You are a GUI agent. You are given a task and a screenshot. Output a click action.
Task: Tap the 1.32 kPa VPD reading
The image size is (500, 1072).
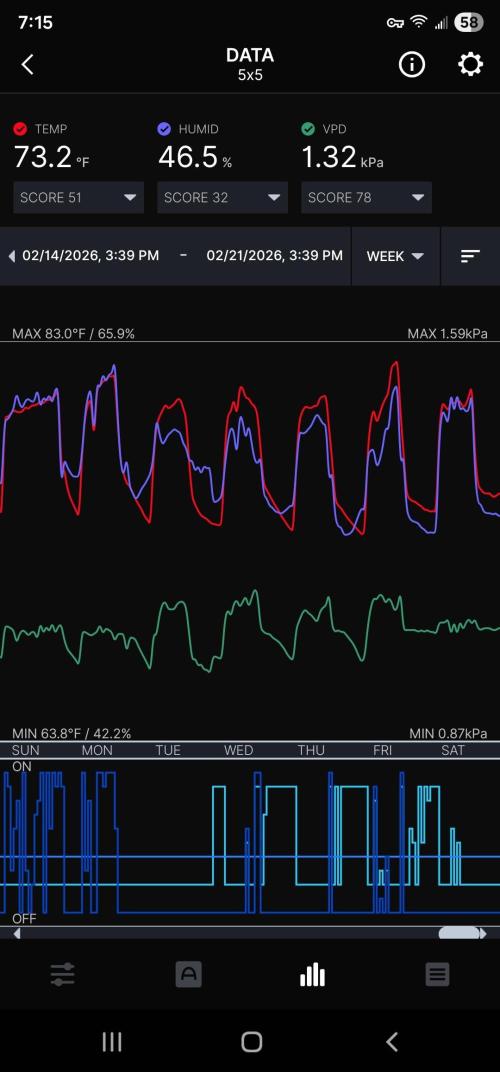343,157
